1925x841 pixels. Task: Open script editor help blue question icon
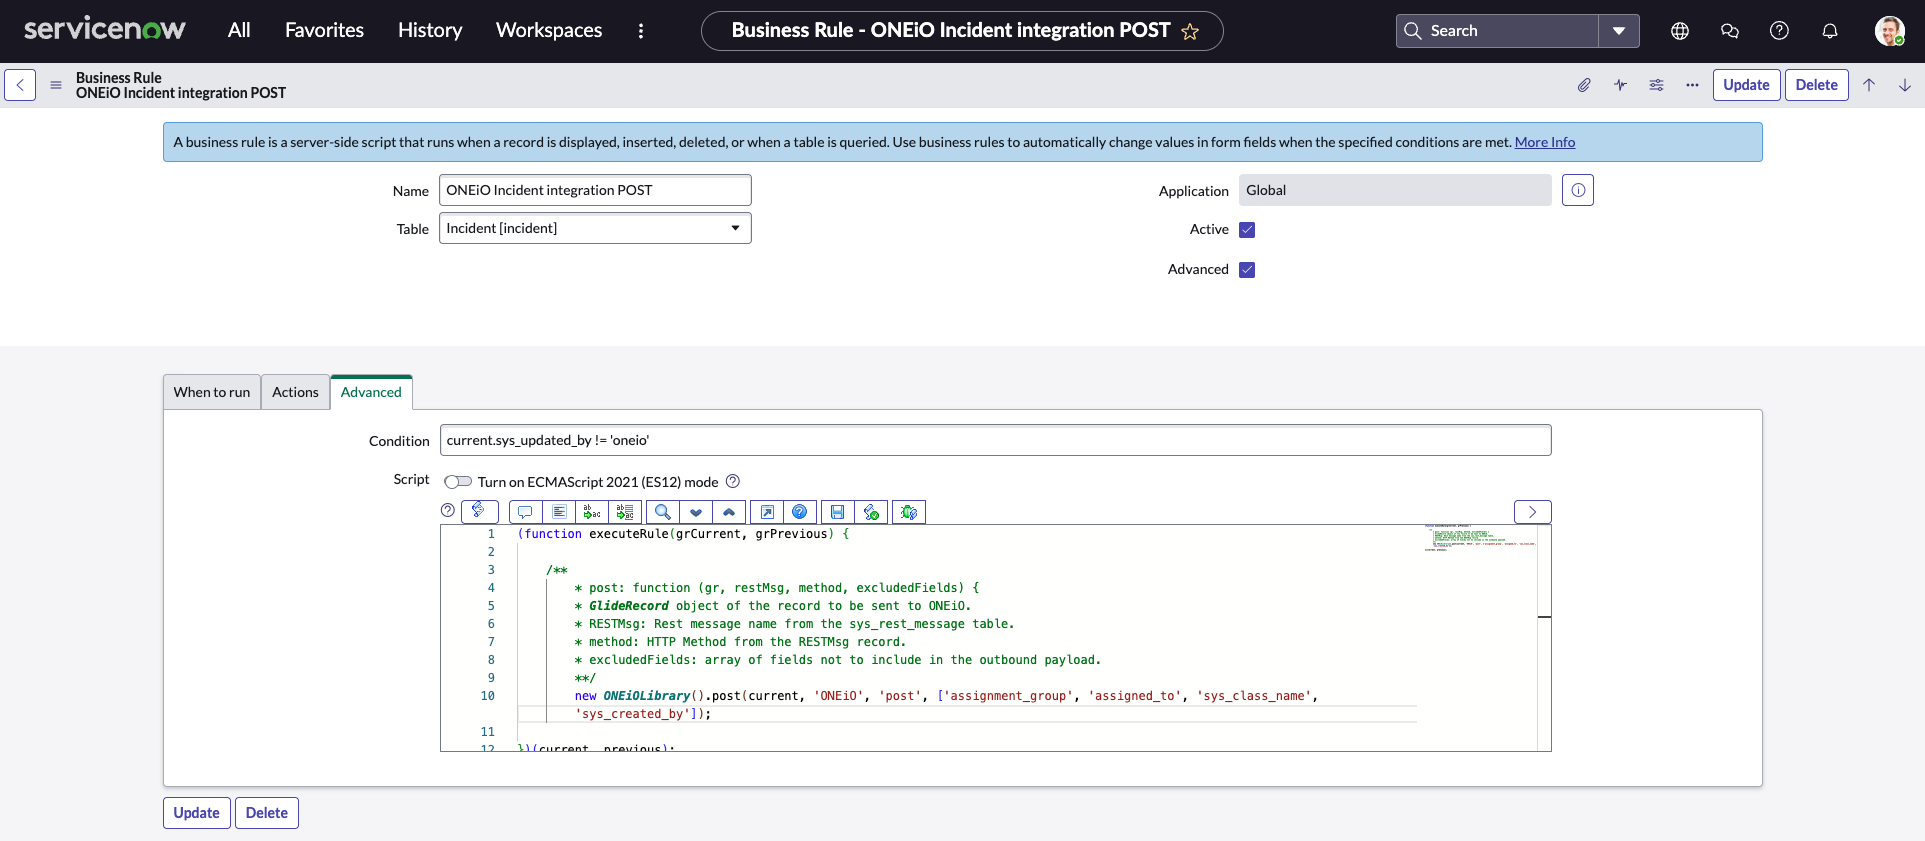point(800,512)
